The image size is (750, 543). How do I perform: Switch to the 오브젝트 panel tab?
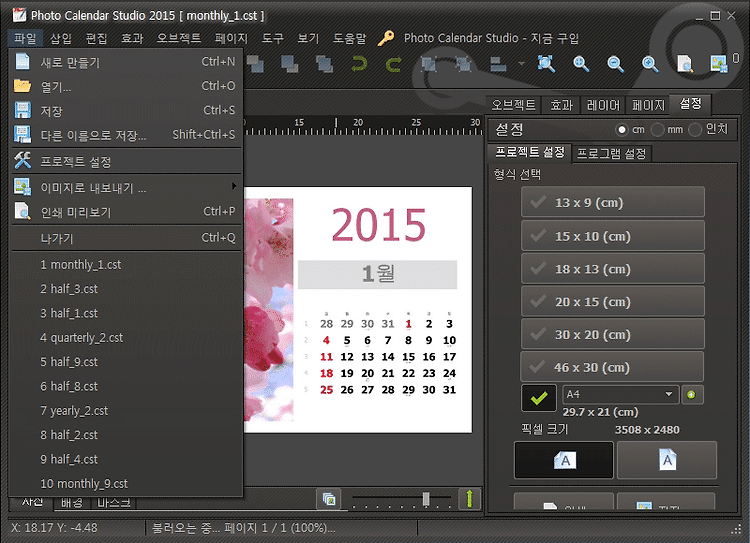(514, 105)
